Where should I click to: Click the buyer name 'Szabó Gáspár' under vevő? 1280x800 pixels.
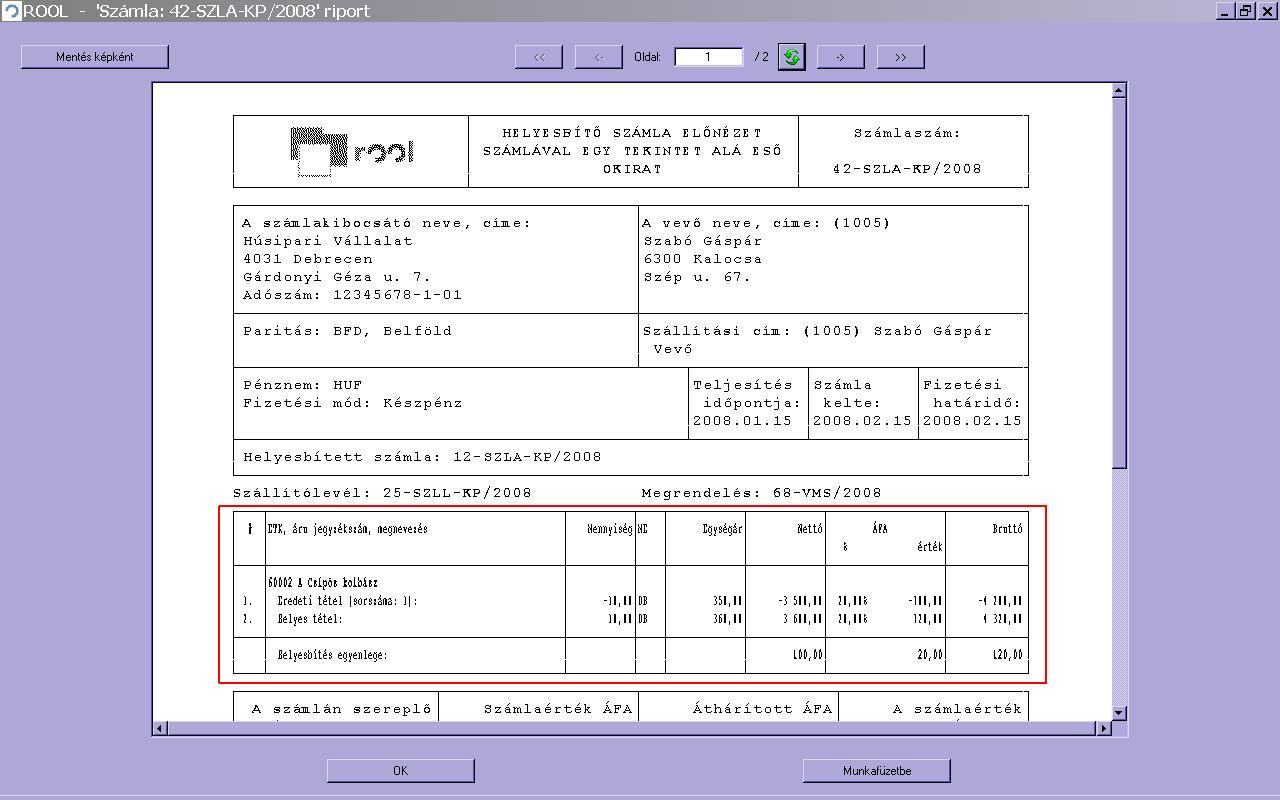[702, 241]
